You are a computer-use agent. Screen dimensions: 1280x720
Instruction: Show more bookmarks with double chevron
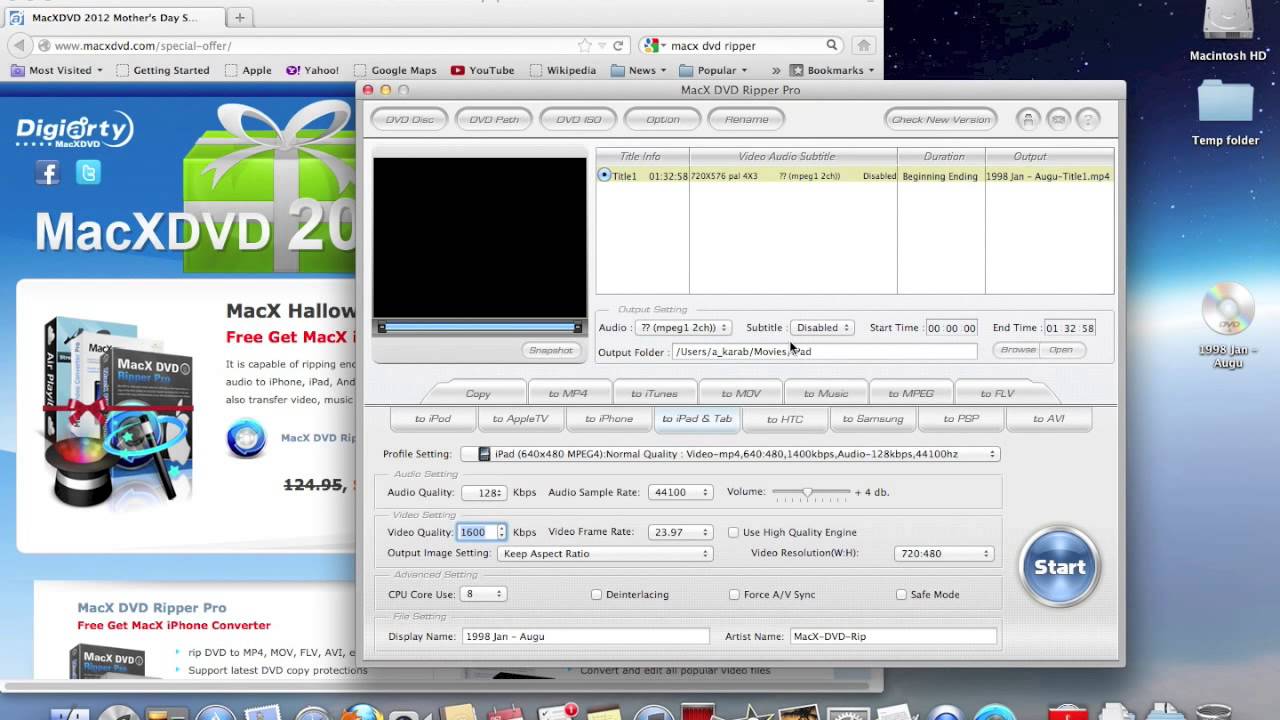click(x=776, y=70)
